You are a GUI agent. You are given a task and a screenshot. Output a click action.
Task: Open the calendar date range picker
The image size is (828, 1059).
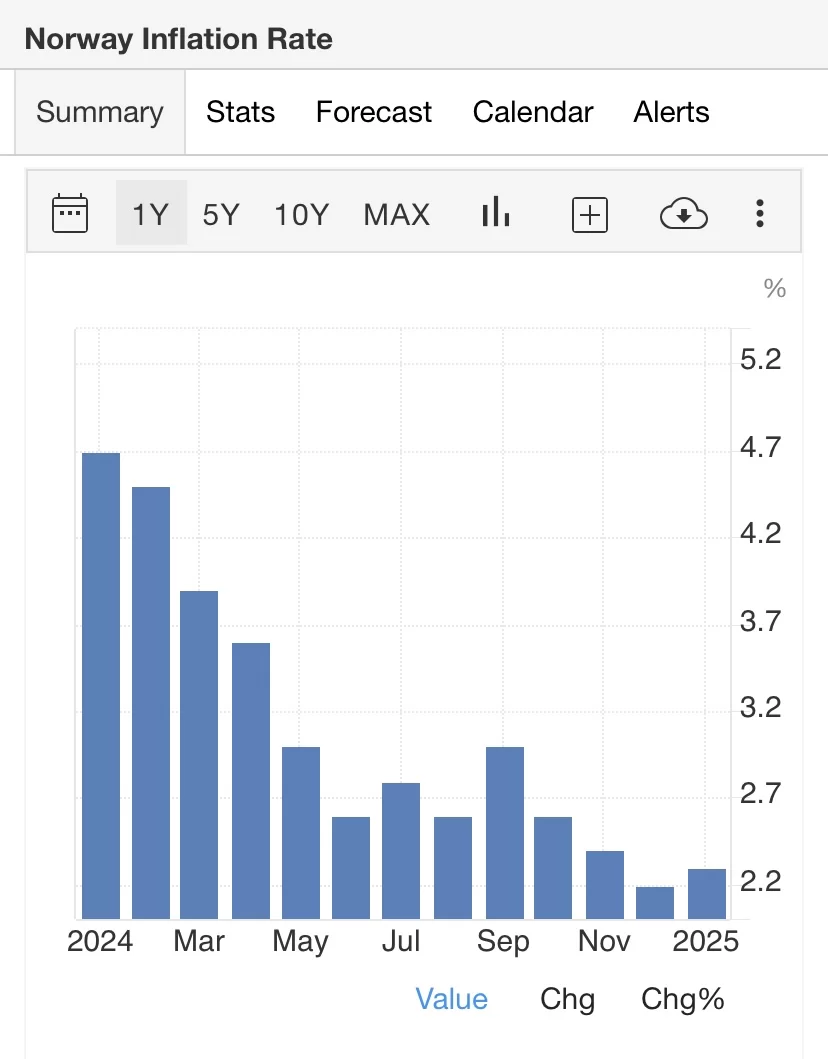click(x=70, y=214)
